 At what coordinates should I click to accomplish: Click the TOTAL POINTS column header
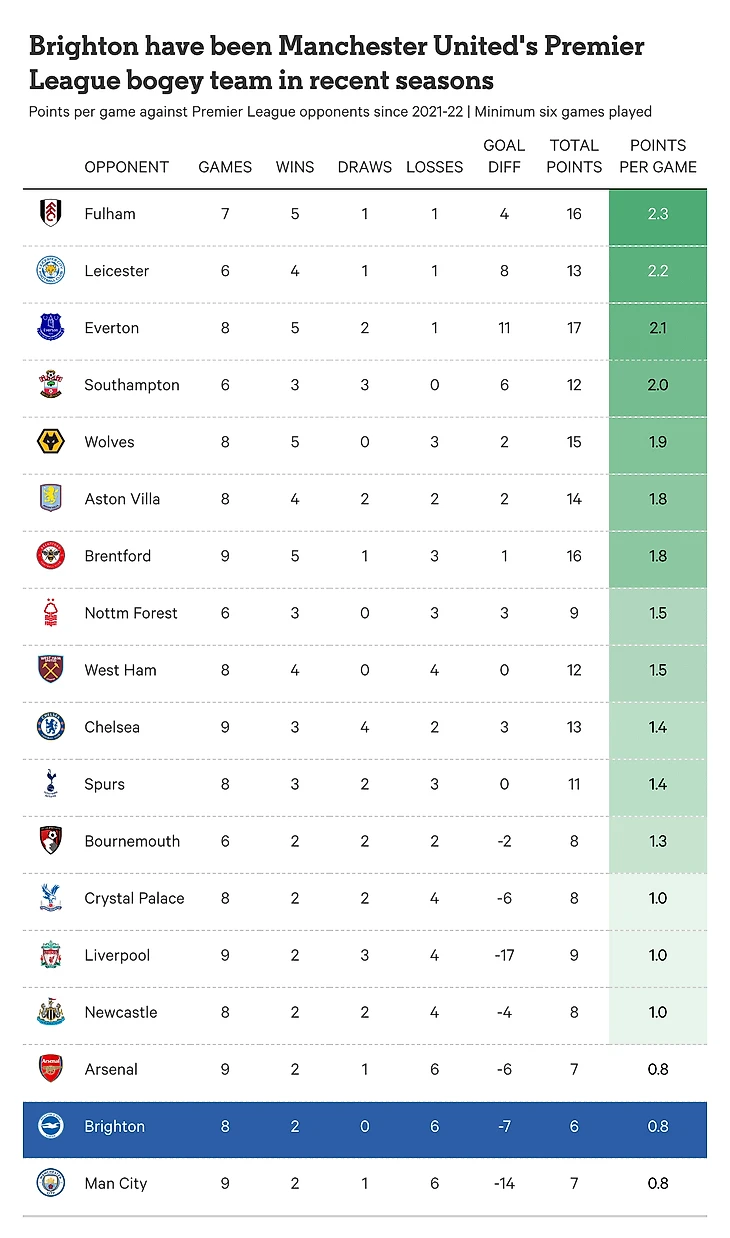(574, 156)
